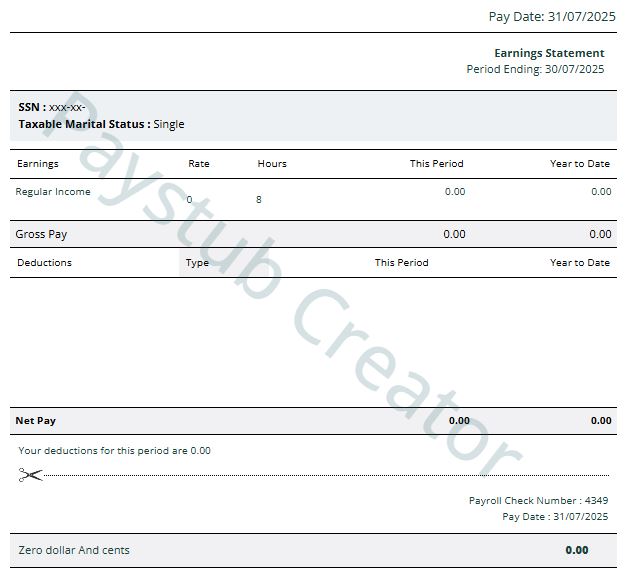Click the masked SSN field
The height and width of the screenshot is (587, 627).
click(x=67, y=107)
